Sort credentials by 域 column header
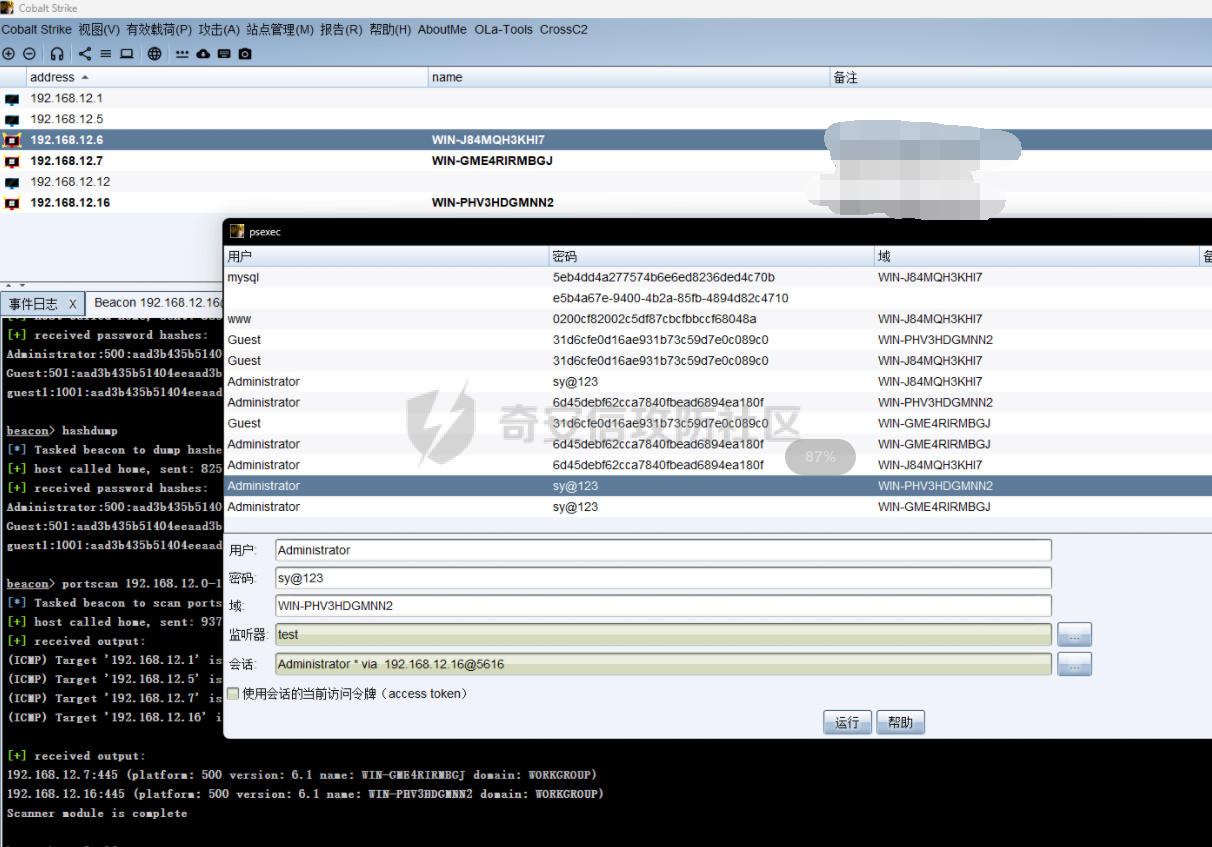 tap(1037, 257)
